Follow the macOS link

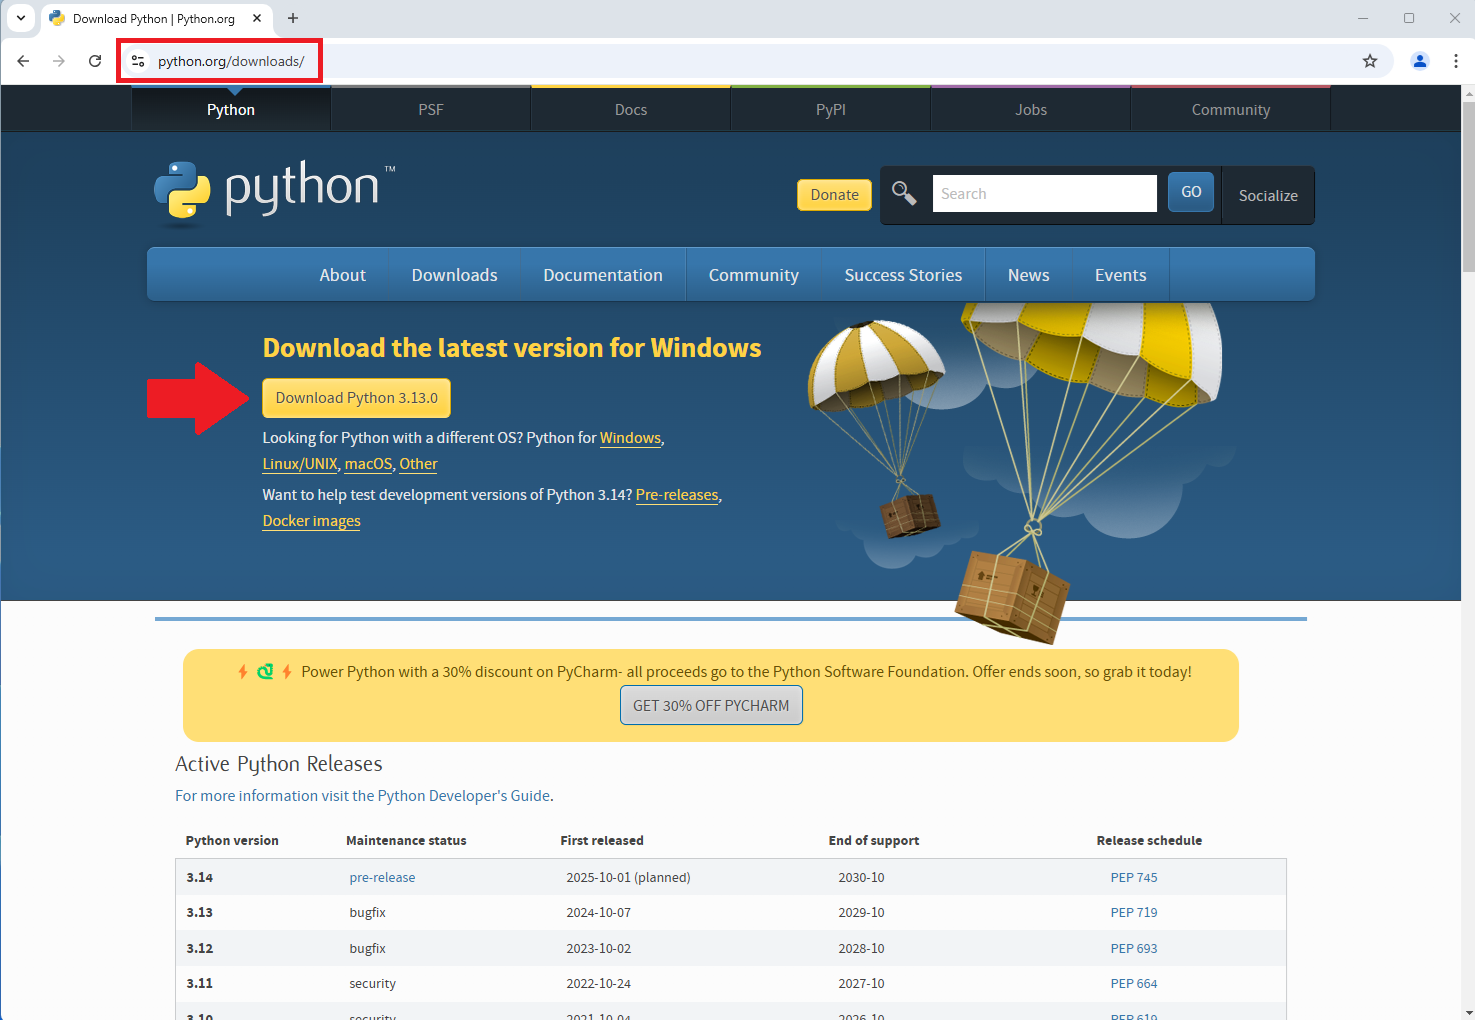[368, 464]
